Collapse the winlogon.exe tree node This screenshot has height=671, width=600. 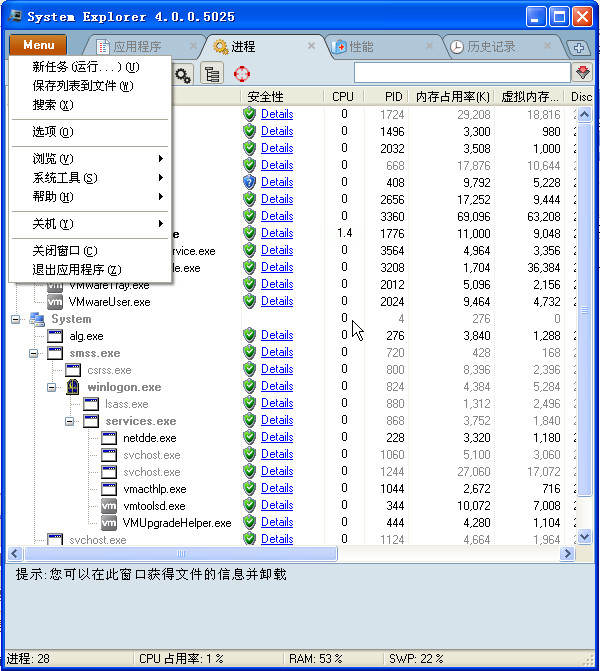point(51,387)
